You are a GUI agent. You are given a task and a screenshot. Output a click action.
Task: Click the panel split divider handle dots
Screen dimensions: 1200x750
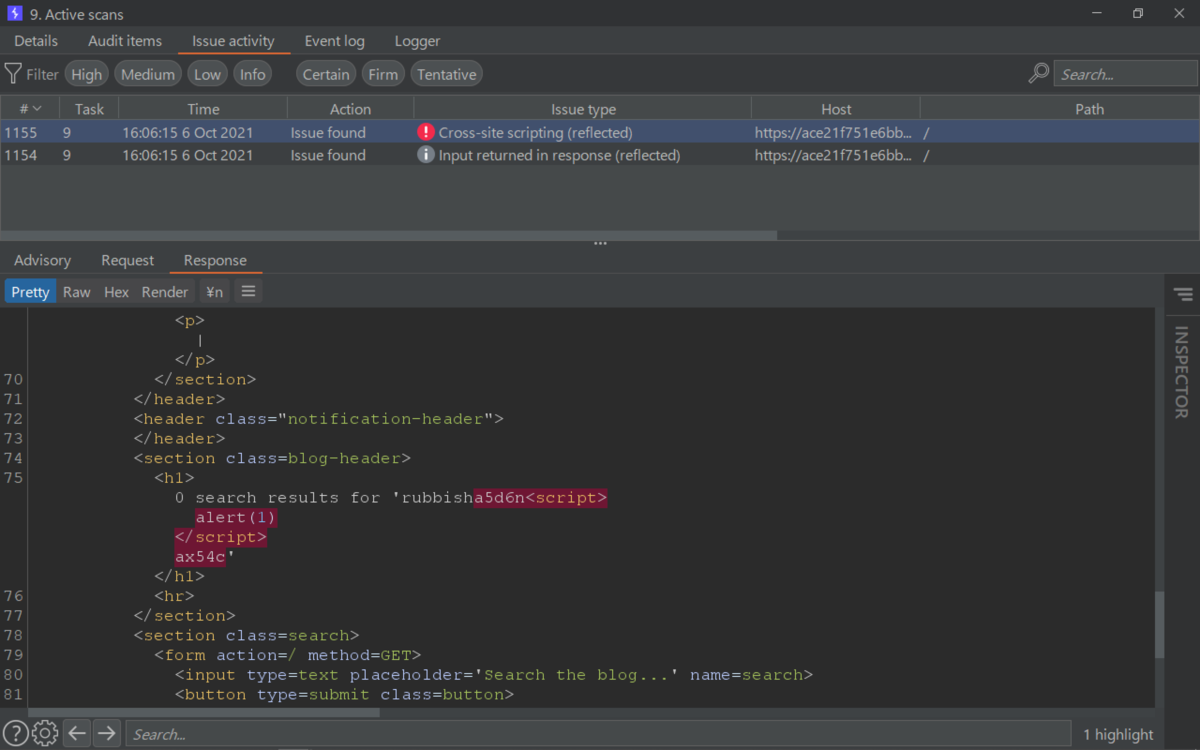600,244
